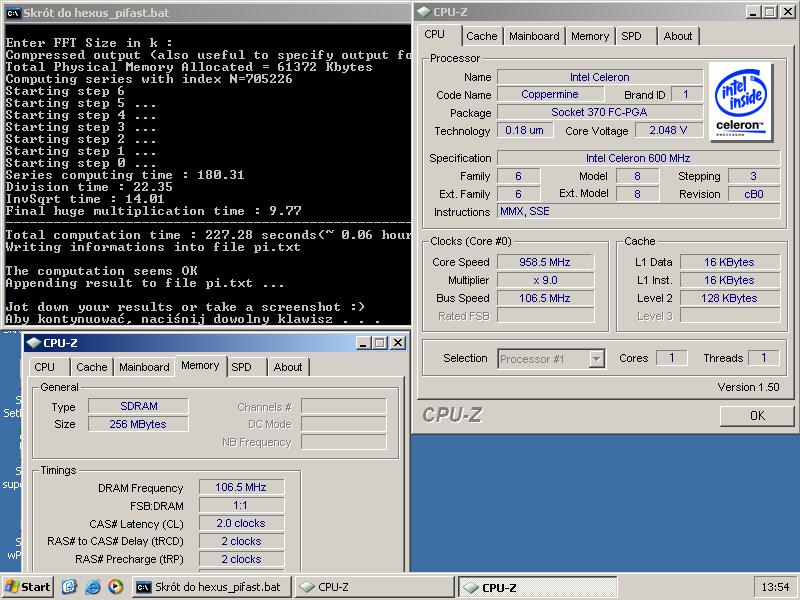This screenshot has height=600, width=800.
Task: Click the Version 1.50 label
Action: [748, 387]
